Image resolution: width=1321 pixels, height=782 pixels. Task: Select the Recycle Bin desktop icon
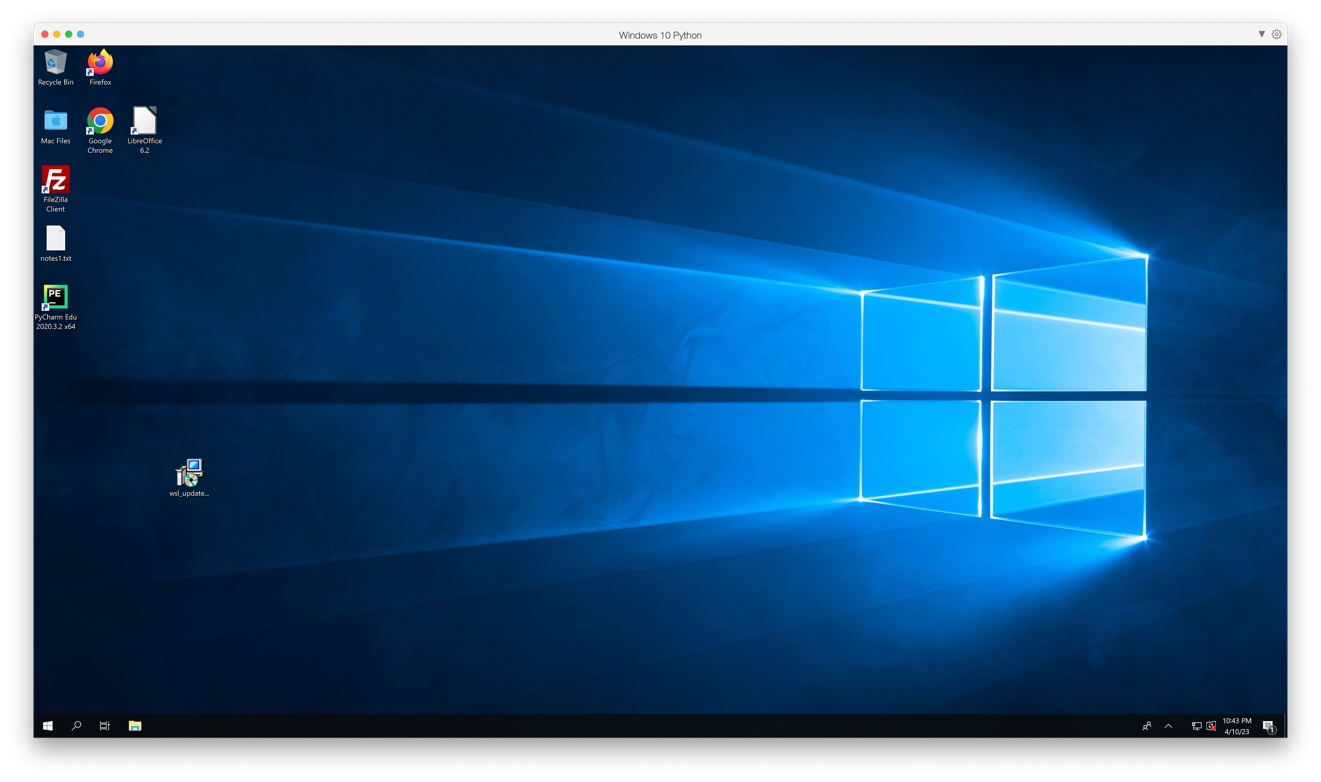[x=56, y=68]
